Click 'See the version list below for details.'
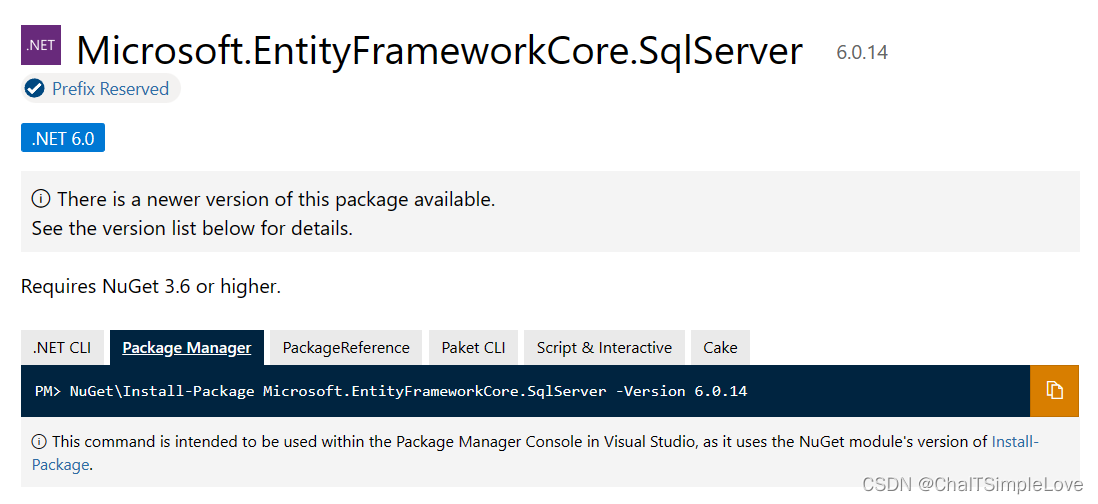 click(192, 228)
